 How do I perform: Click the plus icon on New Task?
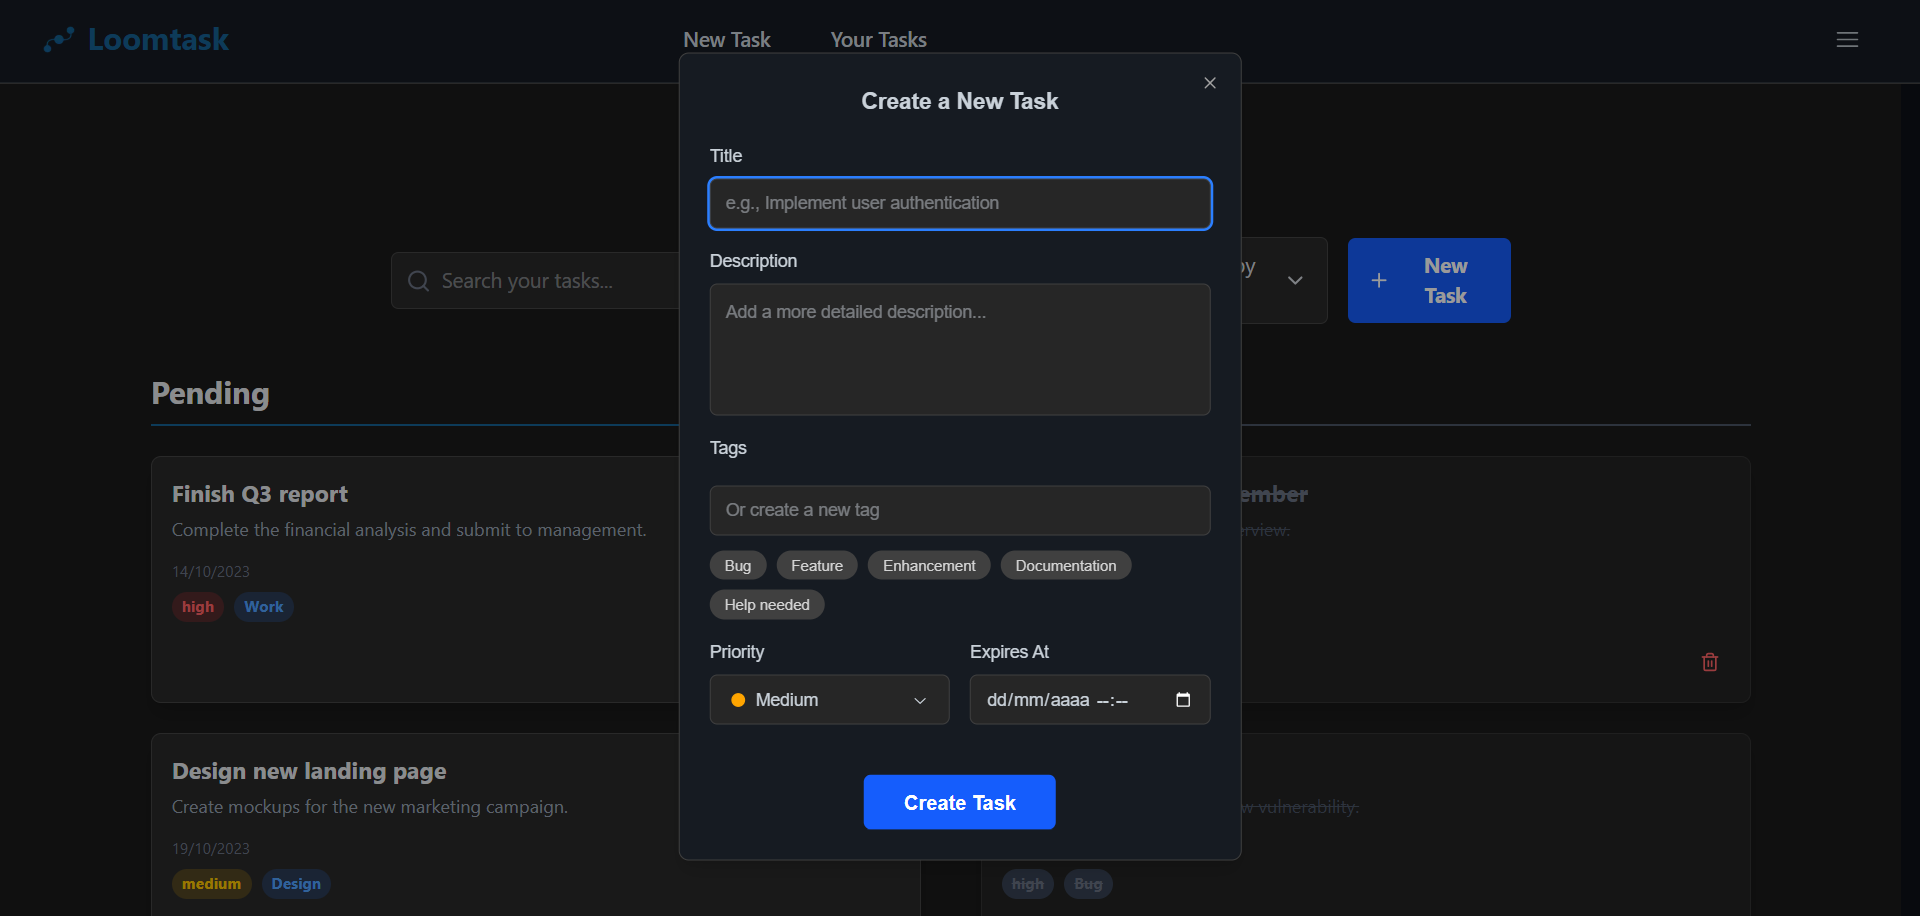[x=1379, y=281]
